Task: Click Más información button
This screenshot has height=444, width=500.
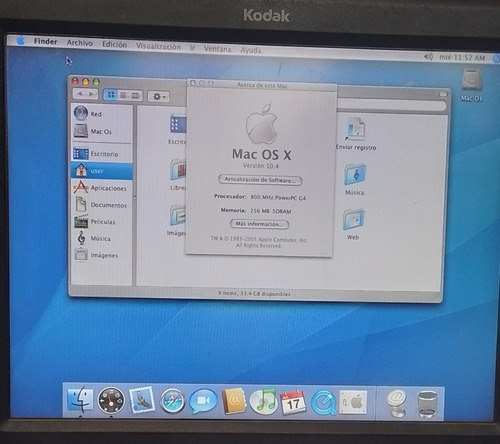Action: coord(259,224)
